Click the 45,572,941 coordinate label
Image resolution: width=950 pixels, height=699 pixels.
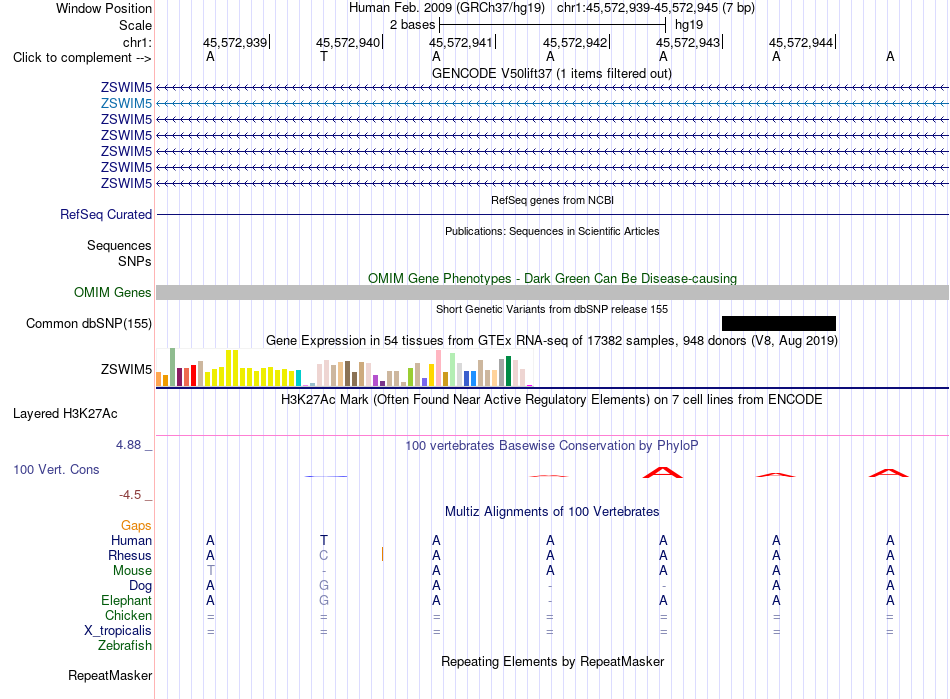pyautogui.click(x=461, y=42)
